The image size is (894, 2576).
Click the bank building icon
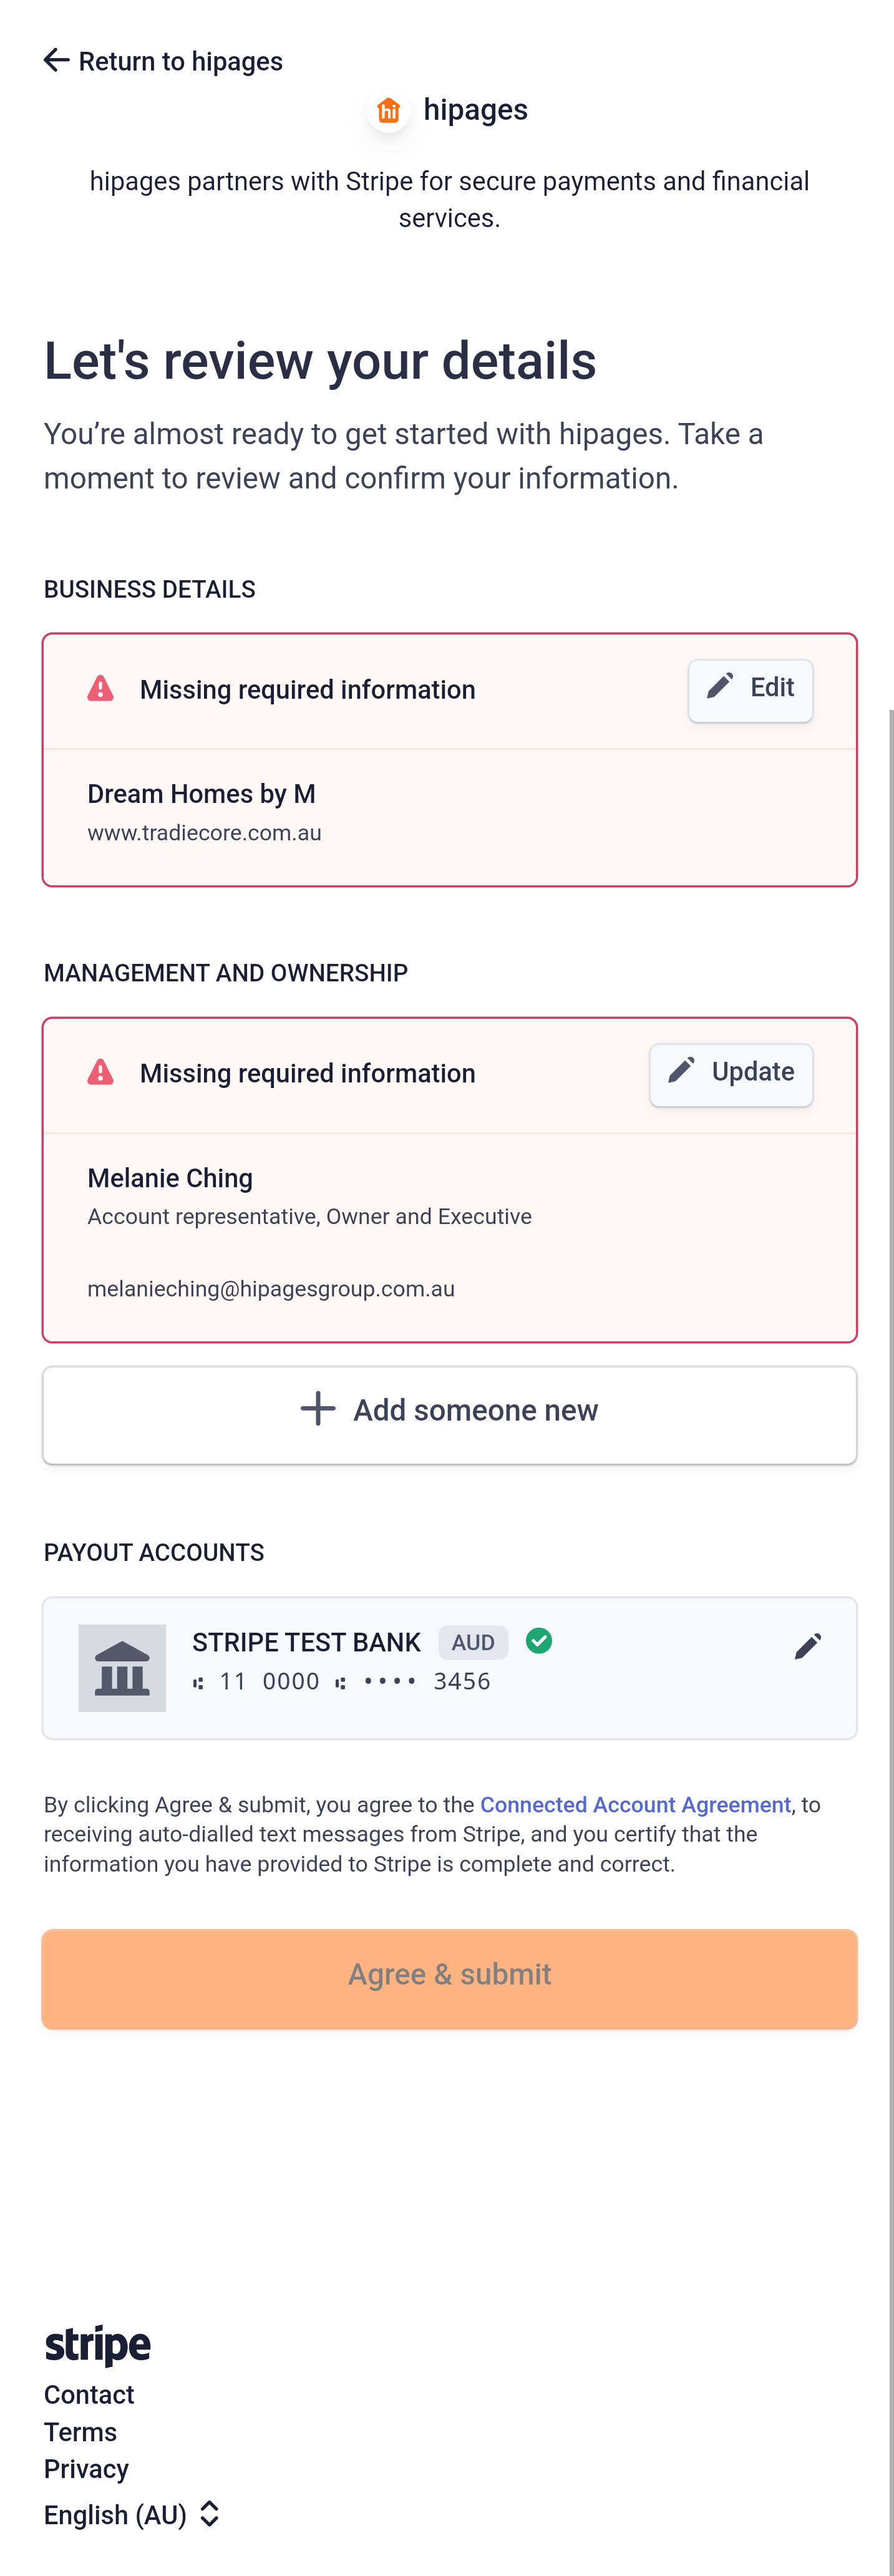pos(122,1668)
